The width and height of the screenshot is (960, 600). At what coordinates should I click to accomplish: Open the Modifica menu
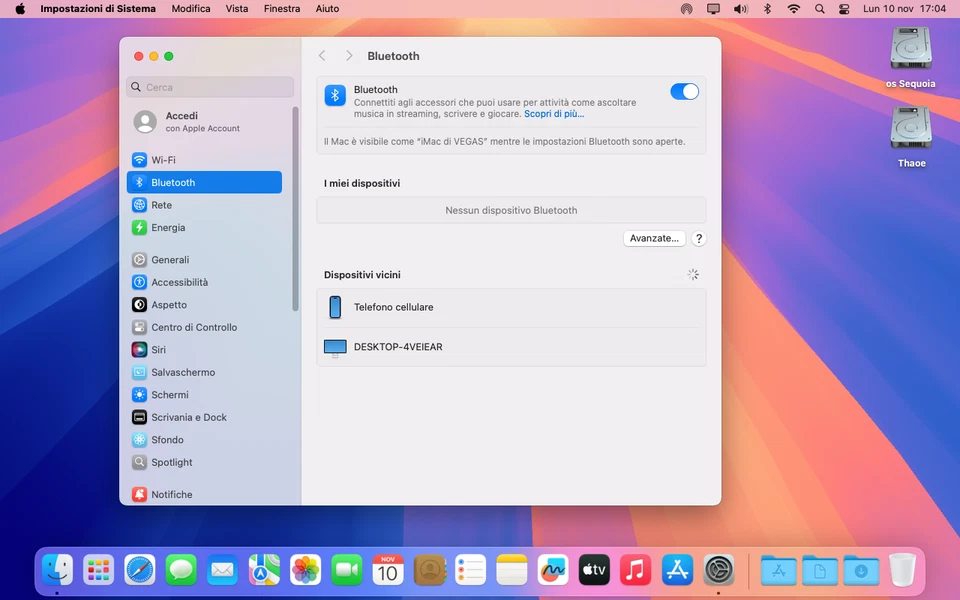[x=190, y=8]
